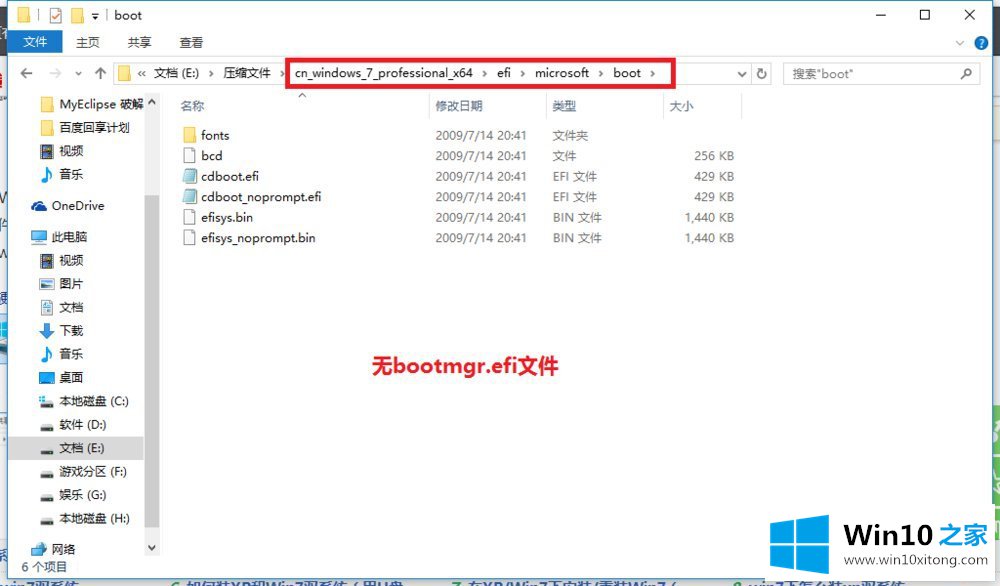Select 文档 (E:) drive in sidebar

tap(76, 448)
